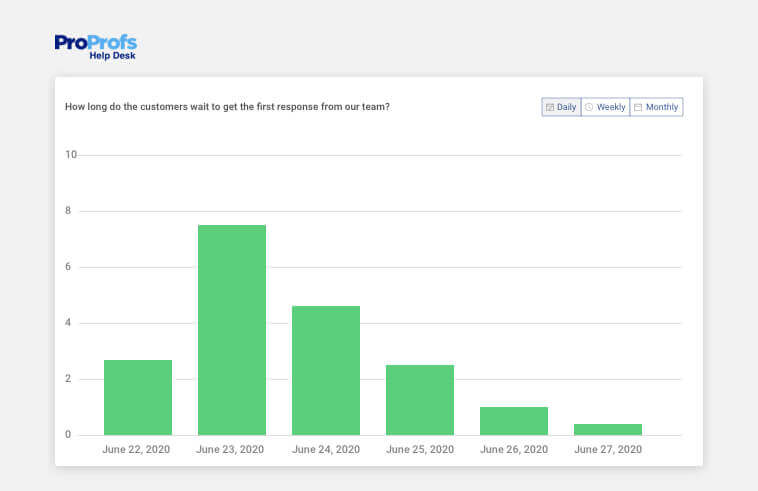Click the calendar icon on Daily button
Screen dimensions: 758x491
(x=550, y=107)
